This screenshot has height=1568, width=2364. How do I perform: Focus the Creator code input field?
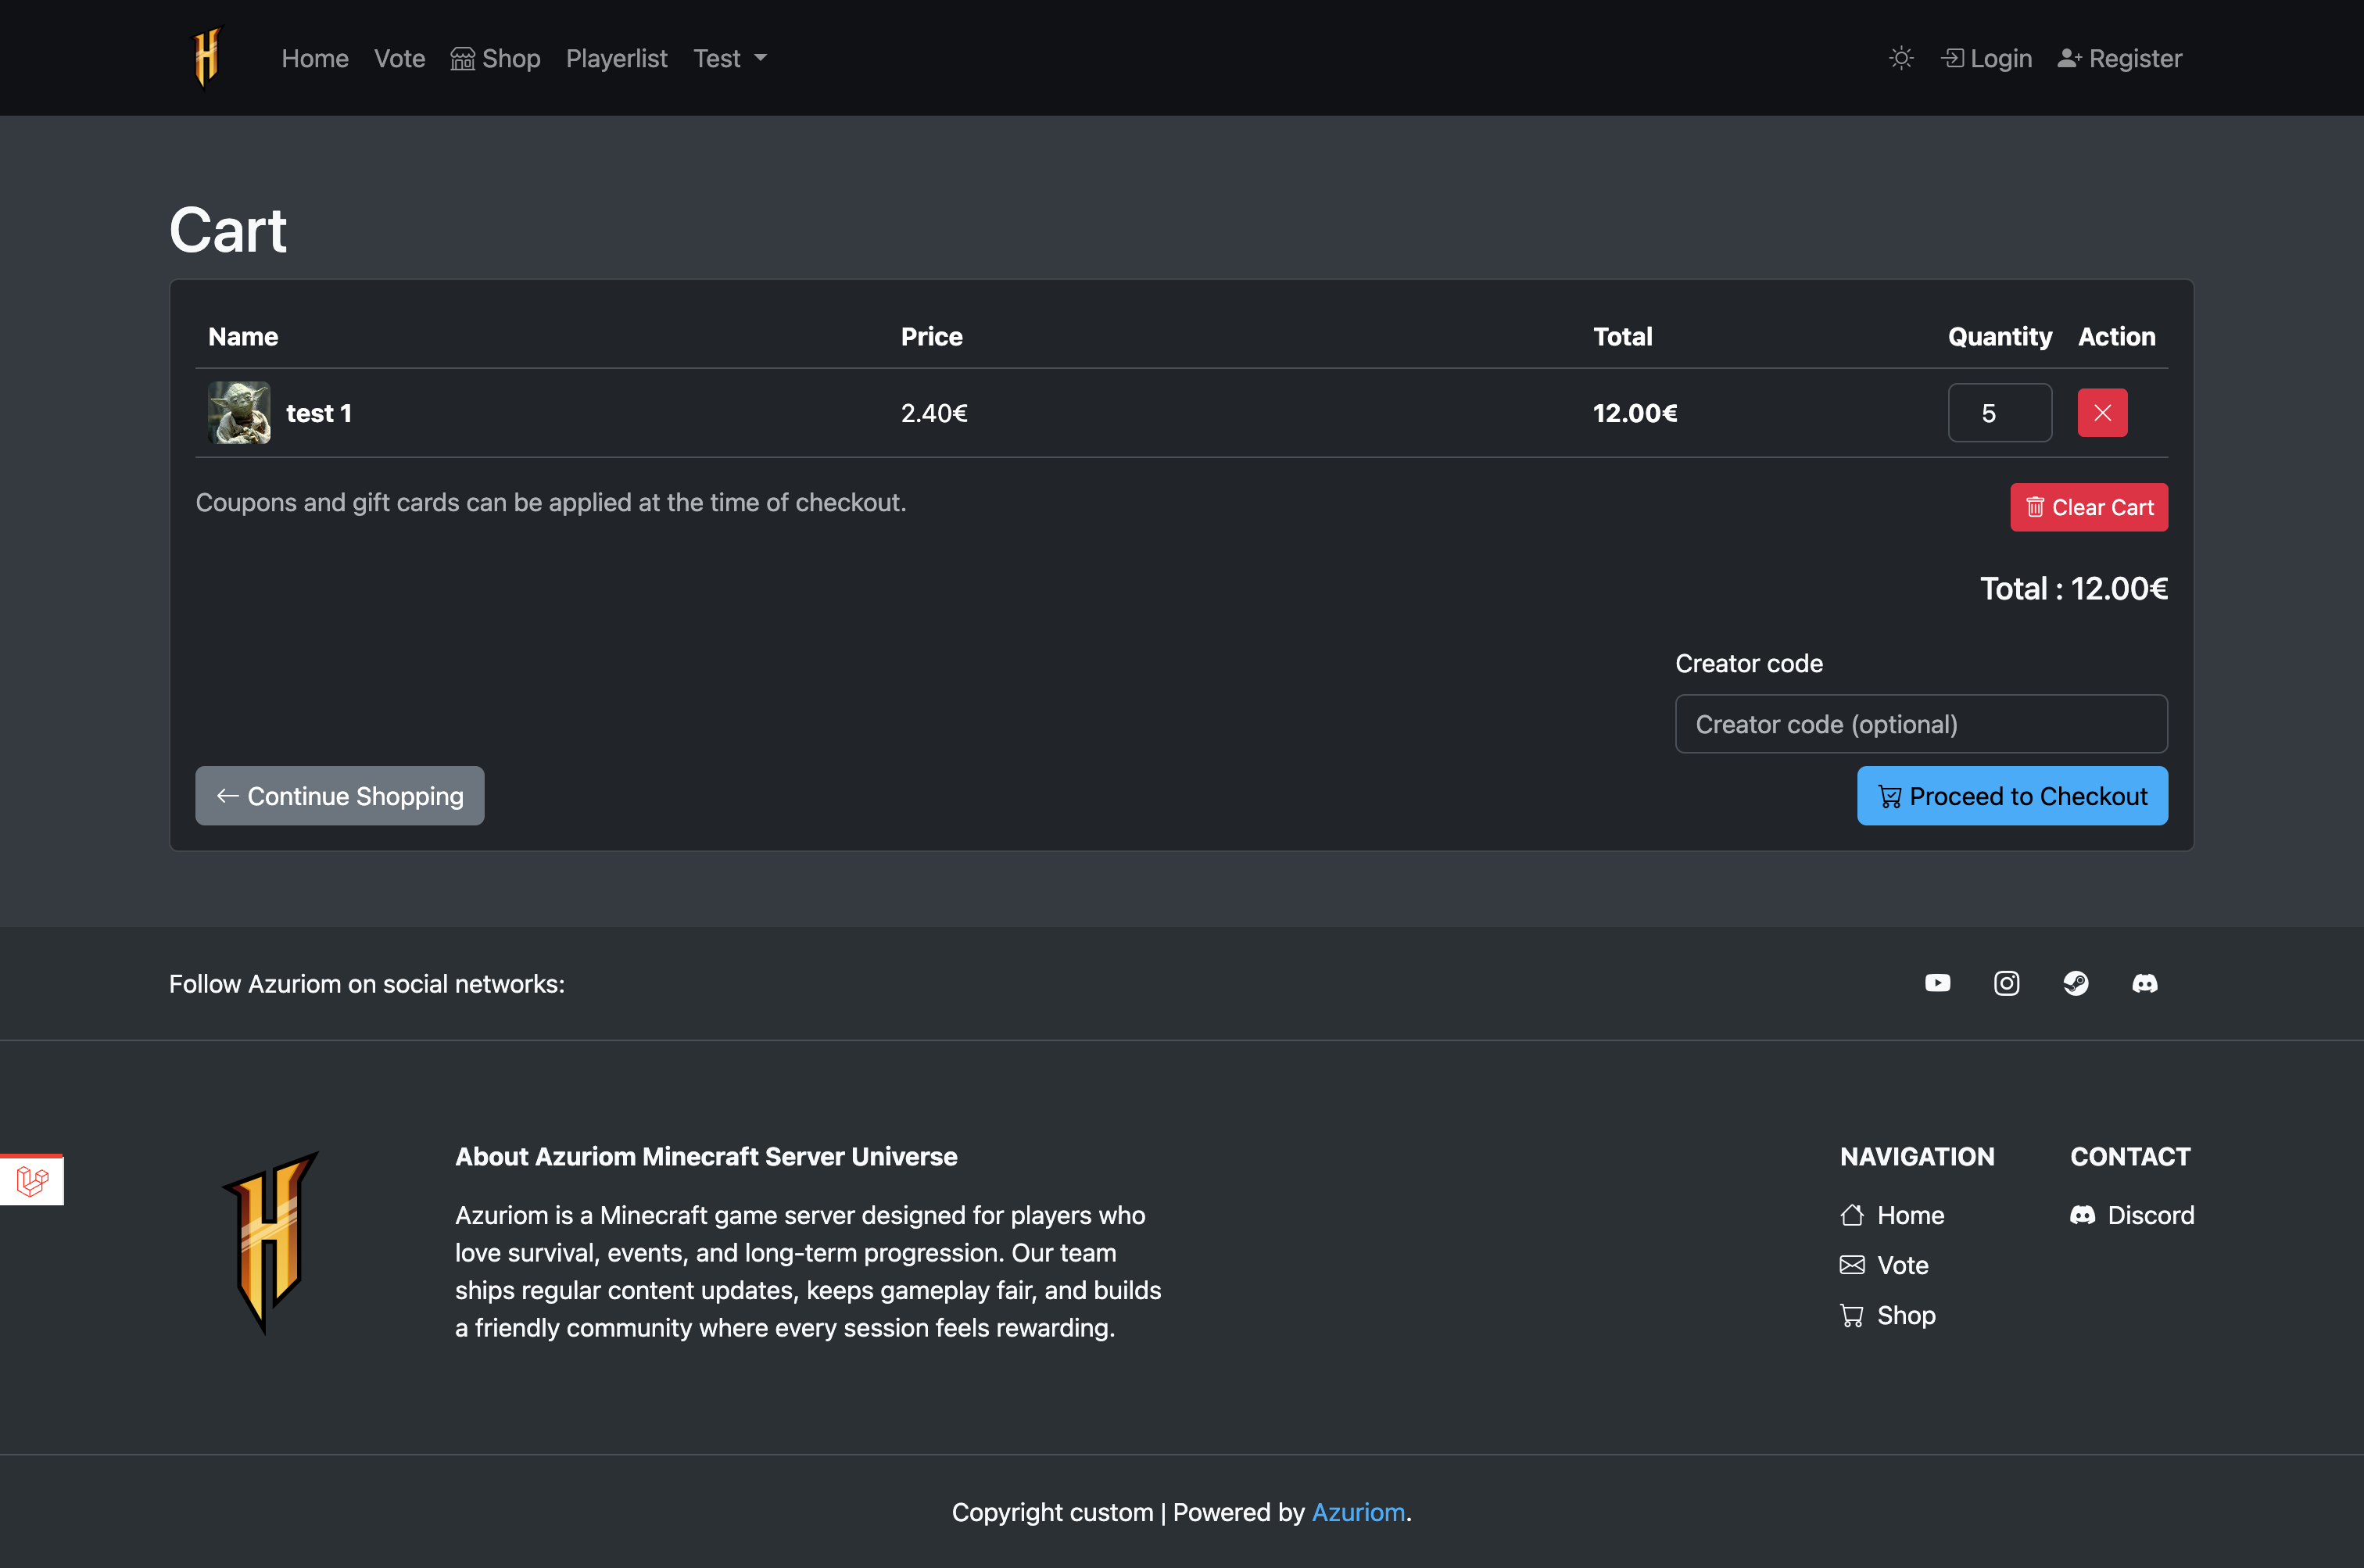click(x=1921, y=724)
